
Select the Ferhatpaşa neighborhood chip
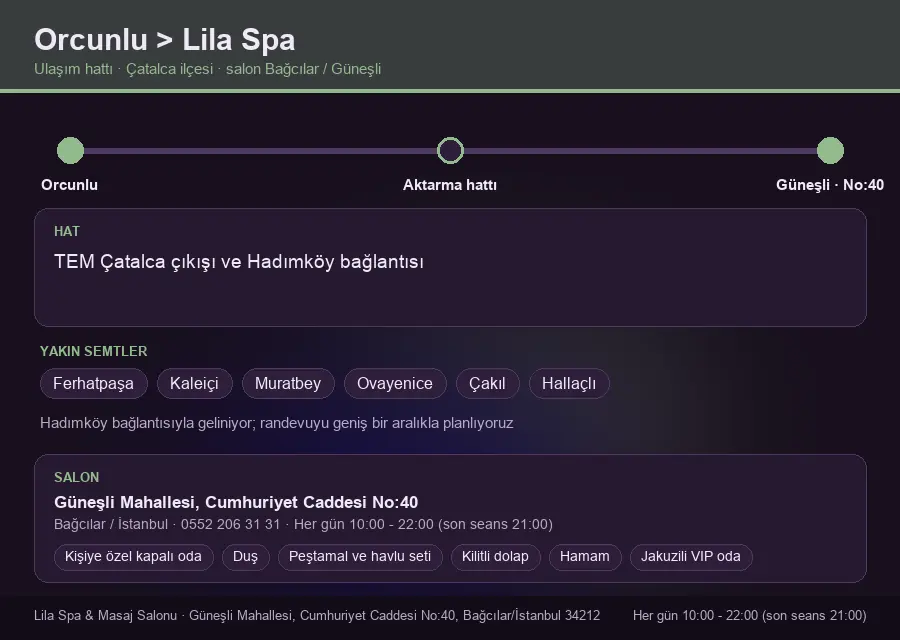(x=94, y=383)
